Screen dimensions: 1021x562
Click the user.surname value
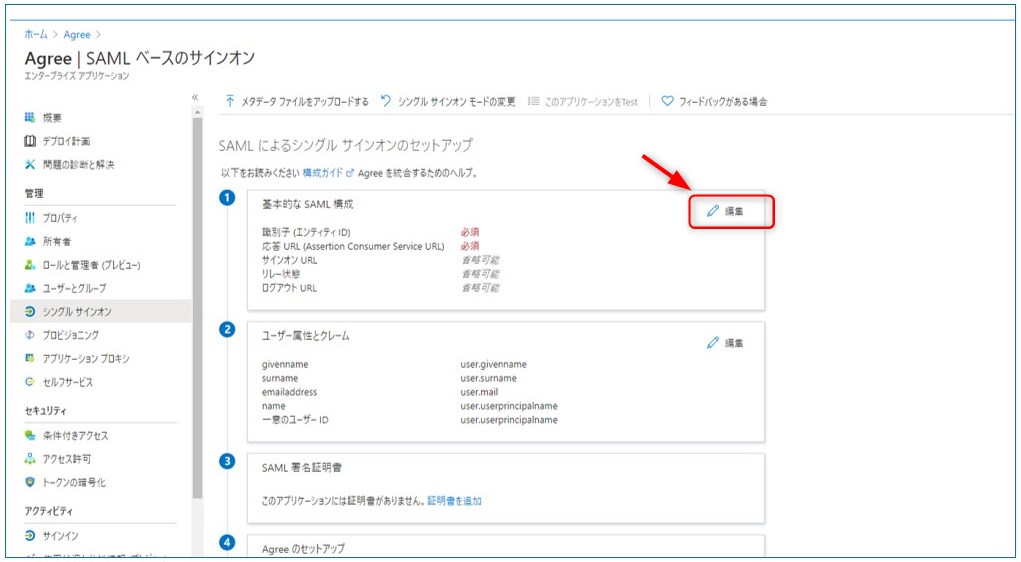click(x=488, y=378)
